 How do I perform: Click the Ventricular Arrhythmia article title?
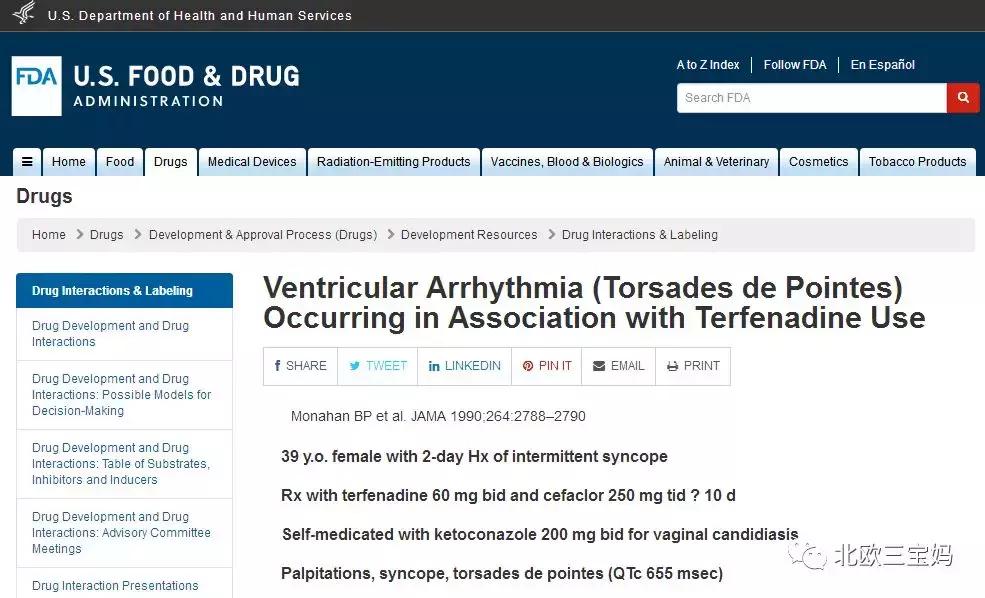click(x=594, y=303)
